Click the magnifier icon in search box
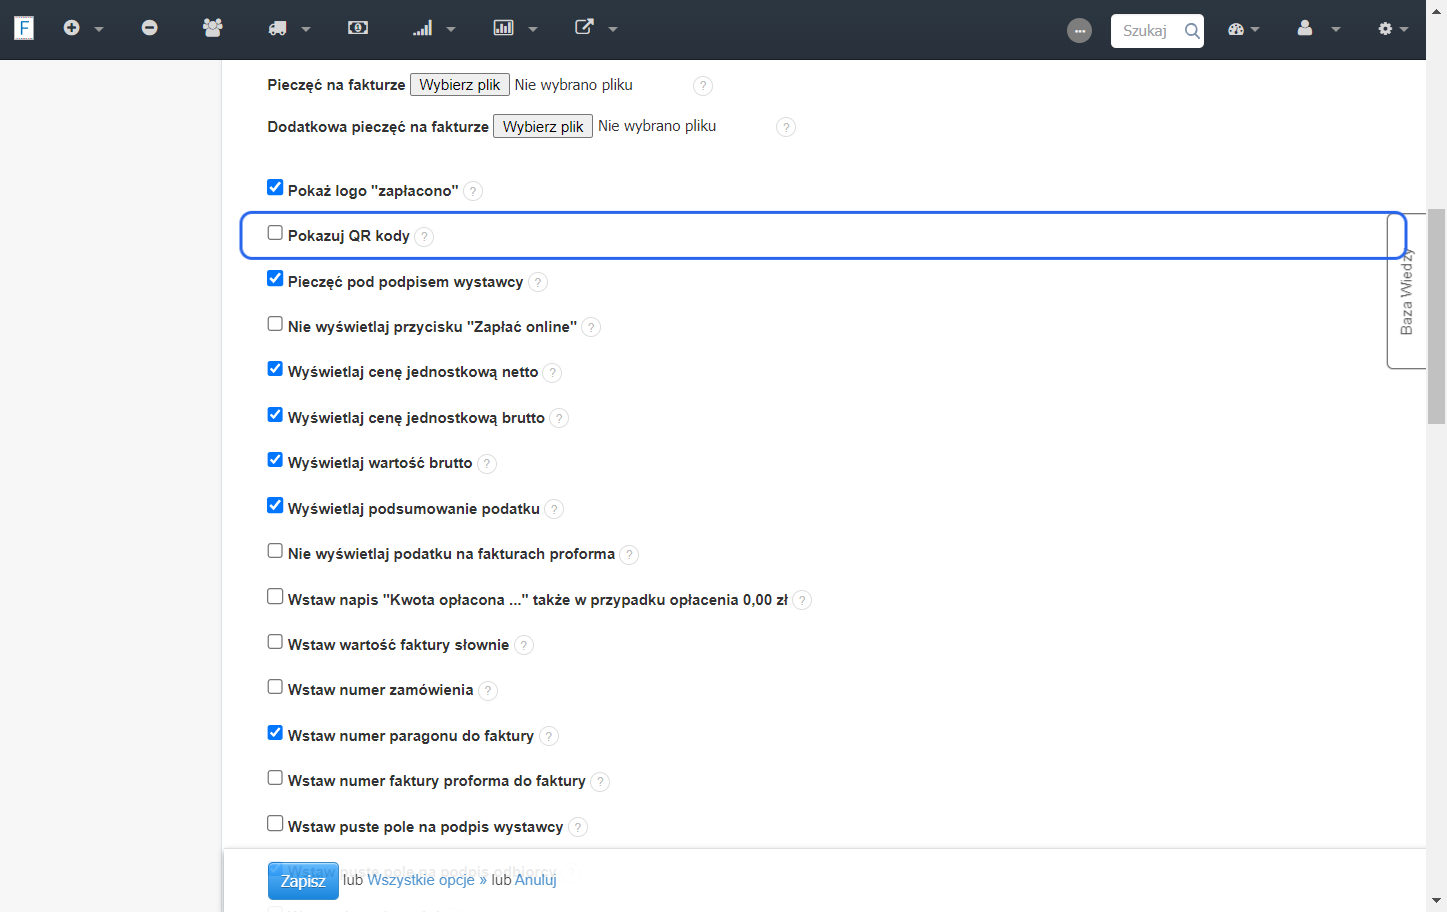1447x912 pixels. coord(1192,31)
